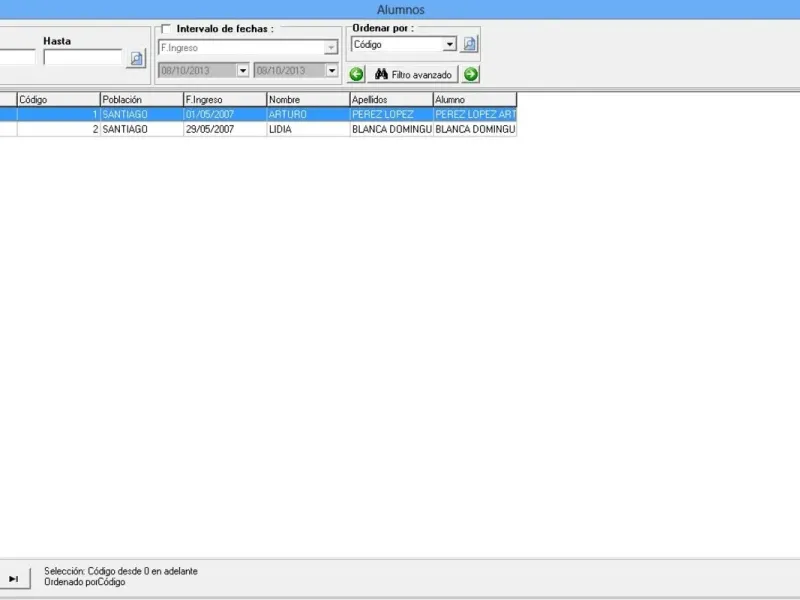Click the Población column header
Viewport: 800px width, 600px height.
click(142, 99)
